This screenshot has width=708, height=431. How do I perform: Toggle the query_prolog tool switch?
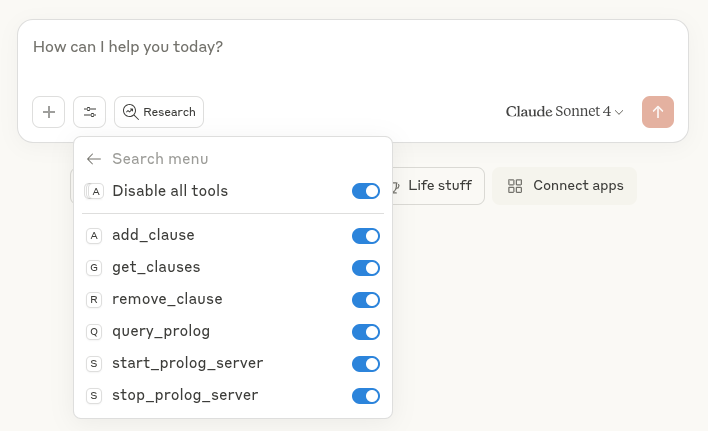tap(366, 332)
